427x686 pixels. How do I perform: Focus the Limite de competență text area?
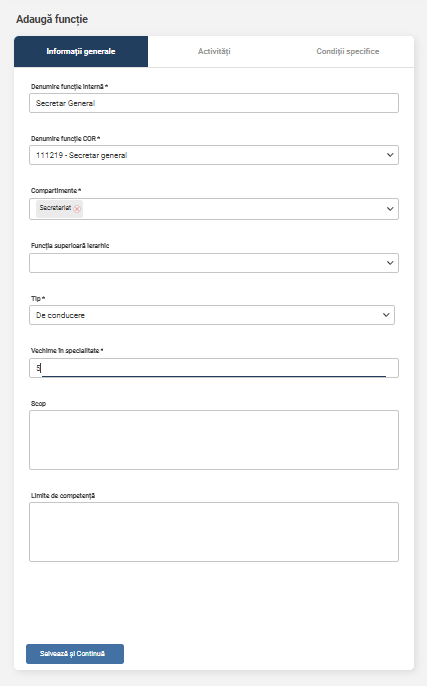pos(214,532)
